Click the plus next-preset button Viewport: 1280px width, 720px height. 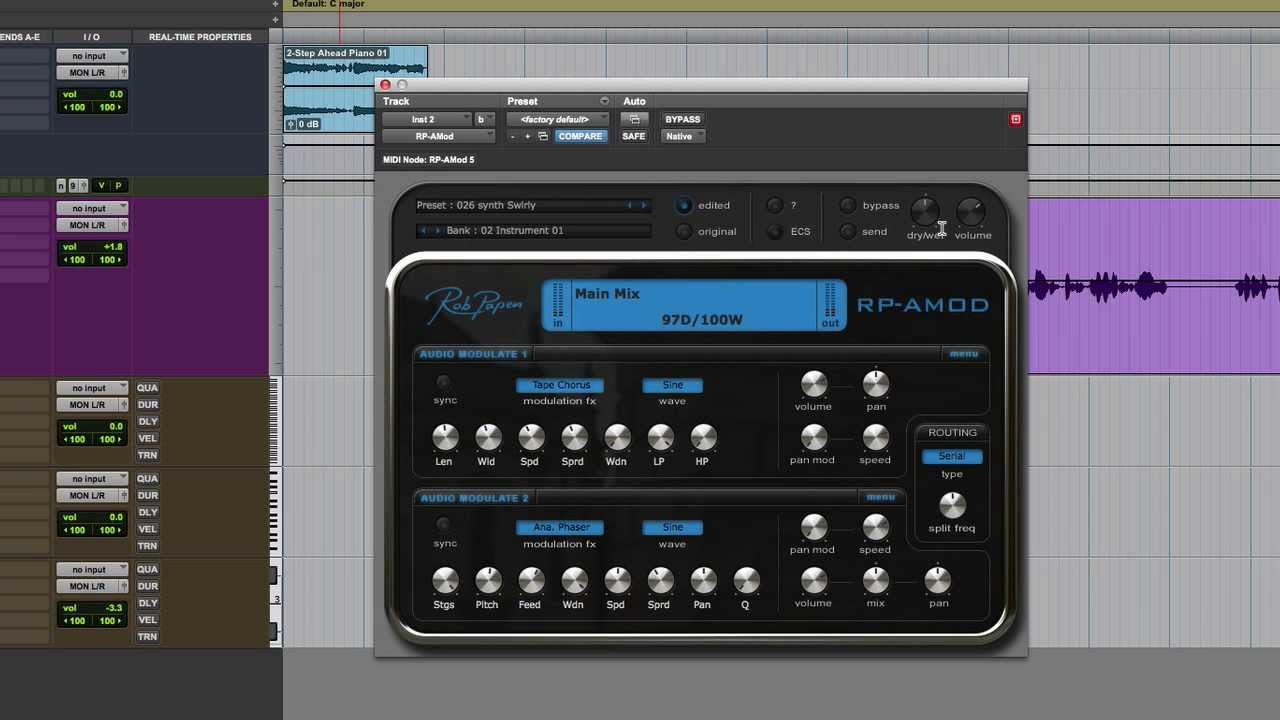(527, 136)
